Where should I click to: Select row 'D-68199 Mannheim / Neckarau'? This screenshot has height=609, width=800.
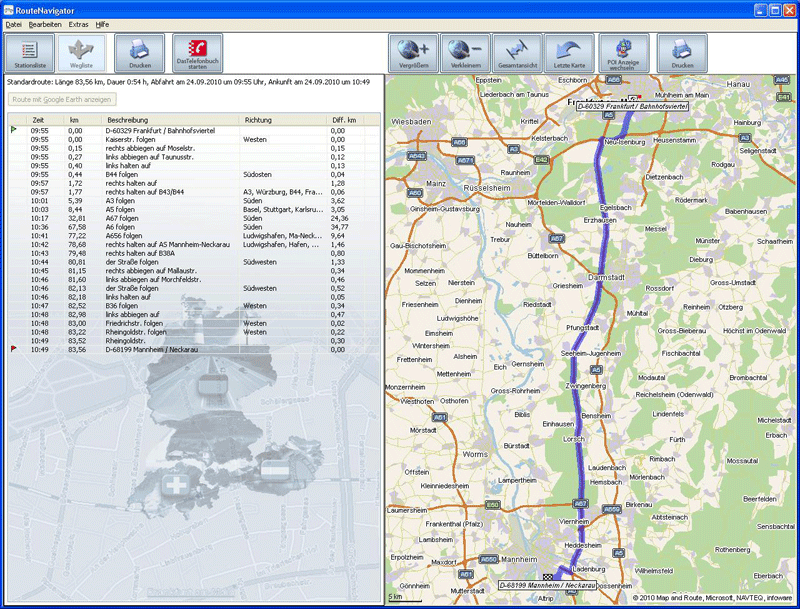[x=194, y=349]
